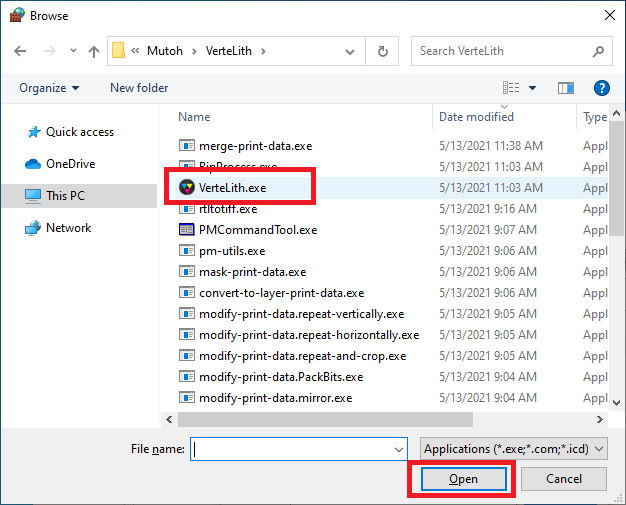Screen dimensions: 626x505
Task: Change view layout icon
Action: click(x=511, y=87)
